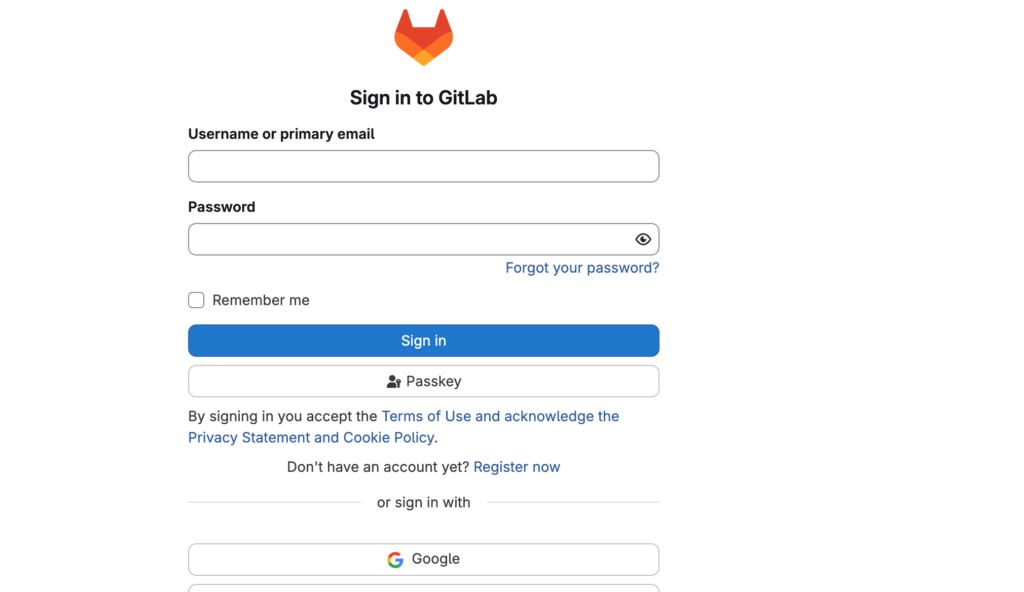The image size is (1024, 592).
Task: Focus the Username or primary email field
Action: (423, 166)
